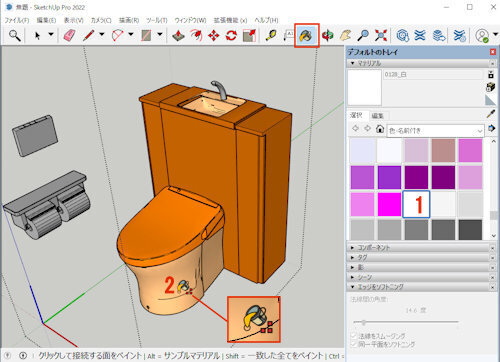
Task: Expand the シーン panel
Action: (x=353, y=277)
